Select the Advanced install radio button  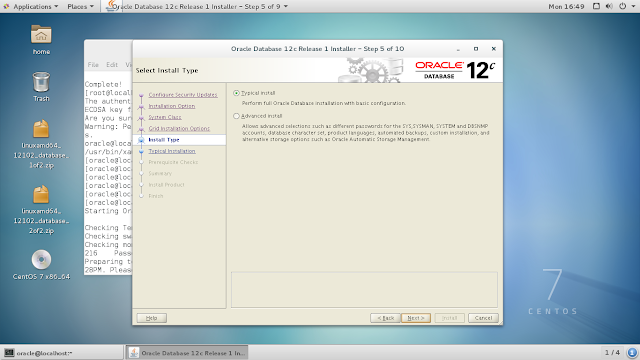coord(236,116)
